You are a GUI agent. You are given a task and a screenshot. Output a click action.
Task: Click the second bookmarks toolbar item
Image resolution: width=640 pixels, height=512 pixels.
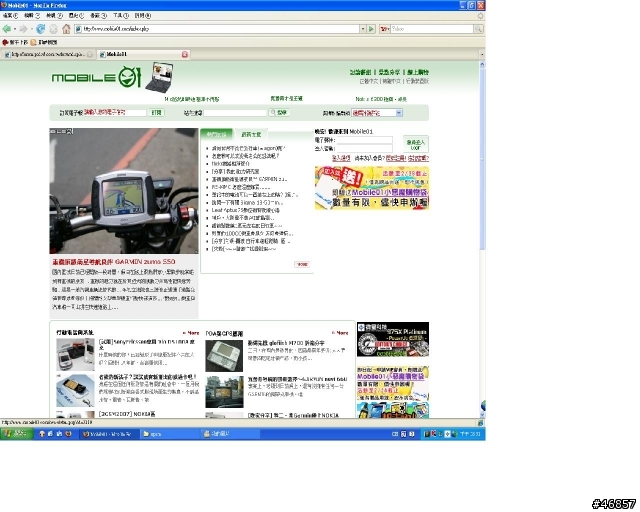[x=44, y=42]
